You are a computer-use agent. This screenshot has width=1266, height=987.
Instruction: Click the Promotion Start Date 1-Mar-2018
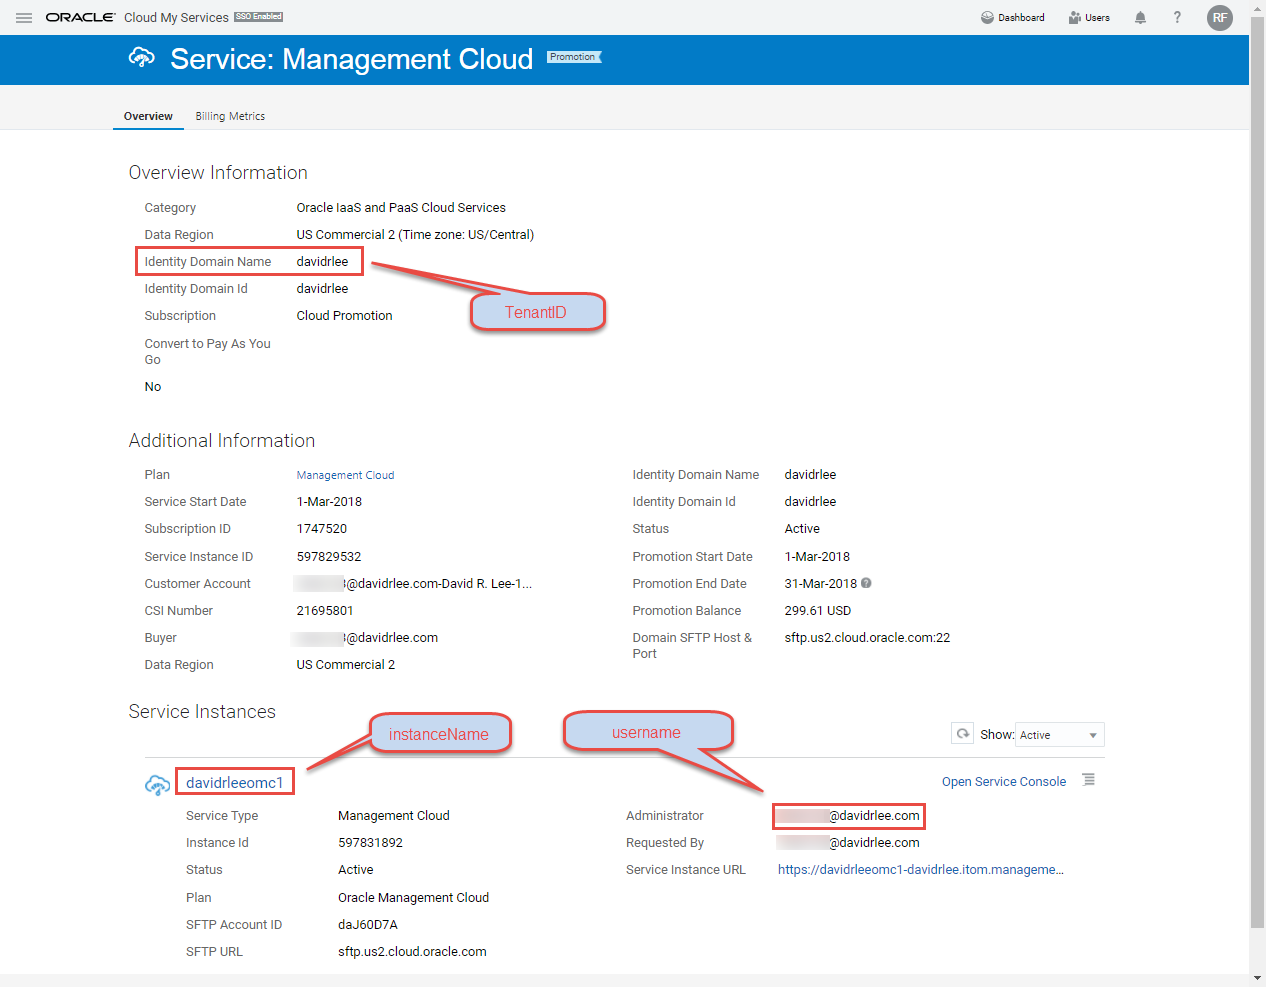coord(818,557)
